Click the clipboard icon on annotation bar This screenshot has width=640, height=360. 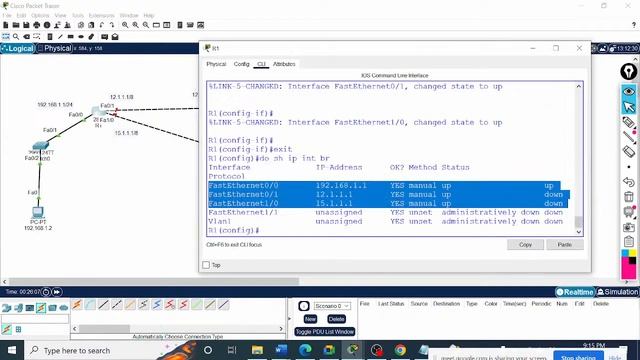(x=629, y=241)
